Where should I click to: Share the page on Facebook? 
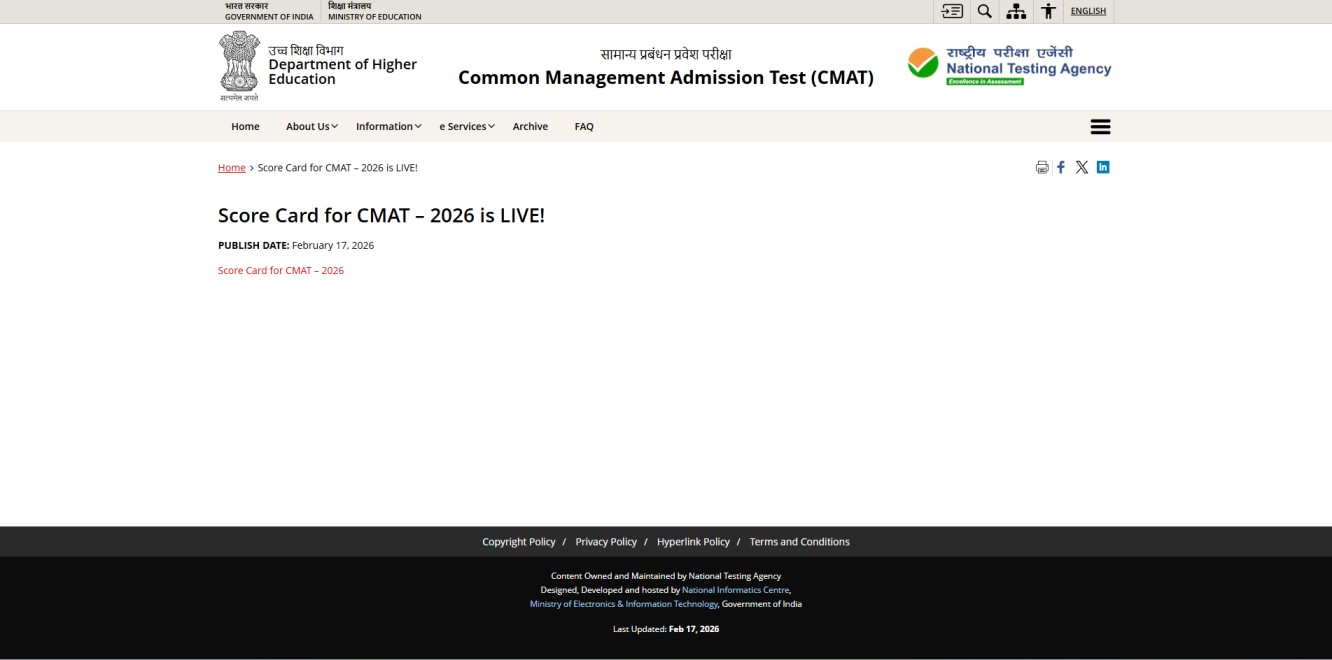tap(1060, 167)
